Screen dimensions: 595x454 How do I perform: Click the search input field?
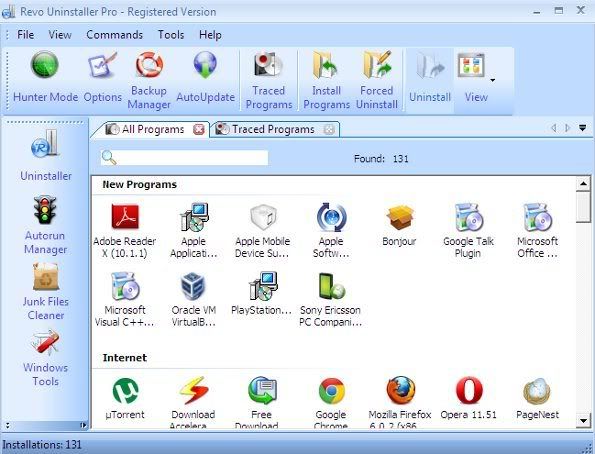click(184, 158)
